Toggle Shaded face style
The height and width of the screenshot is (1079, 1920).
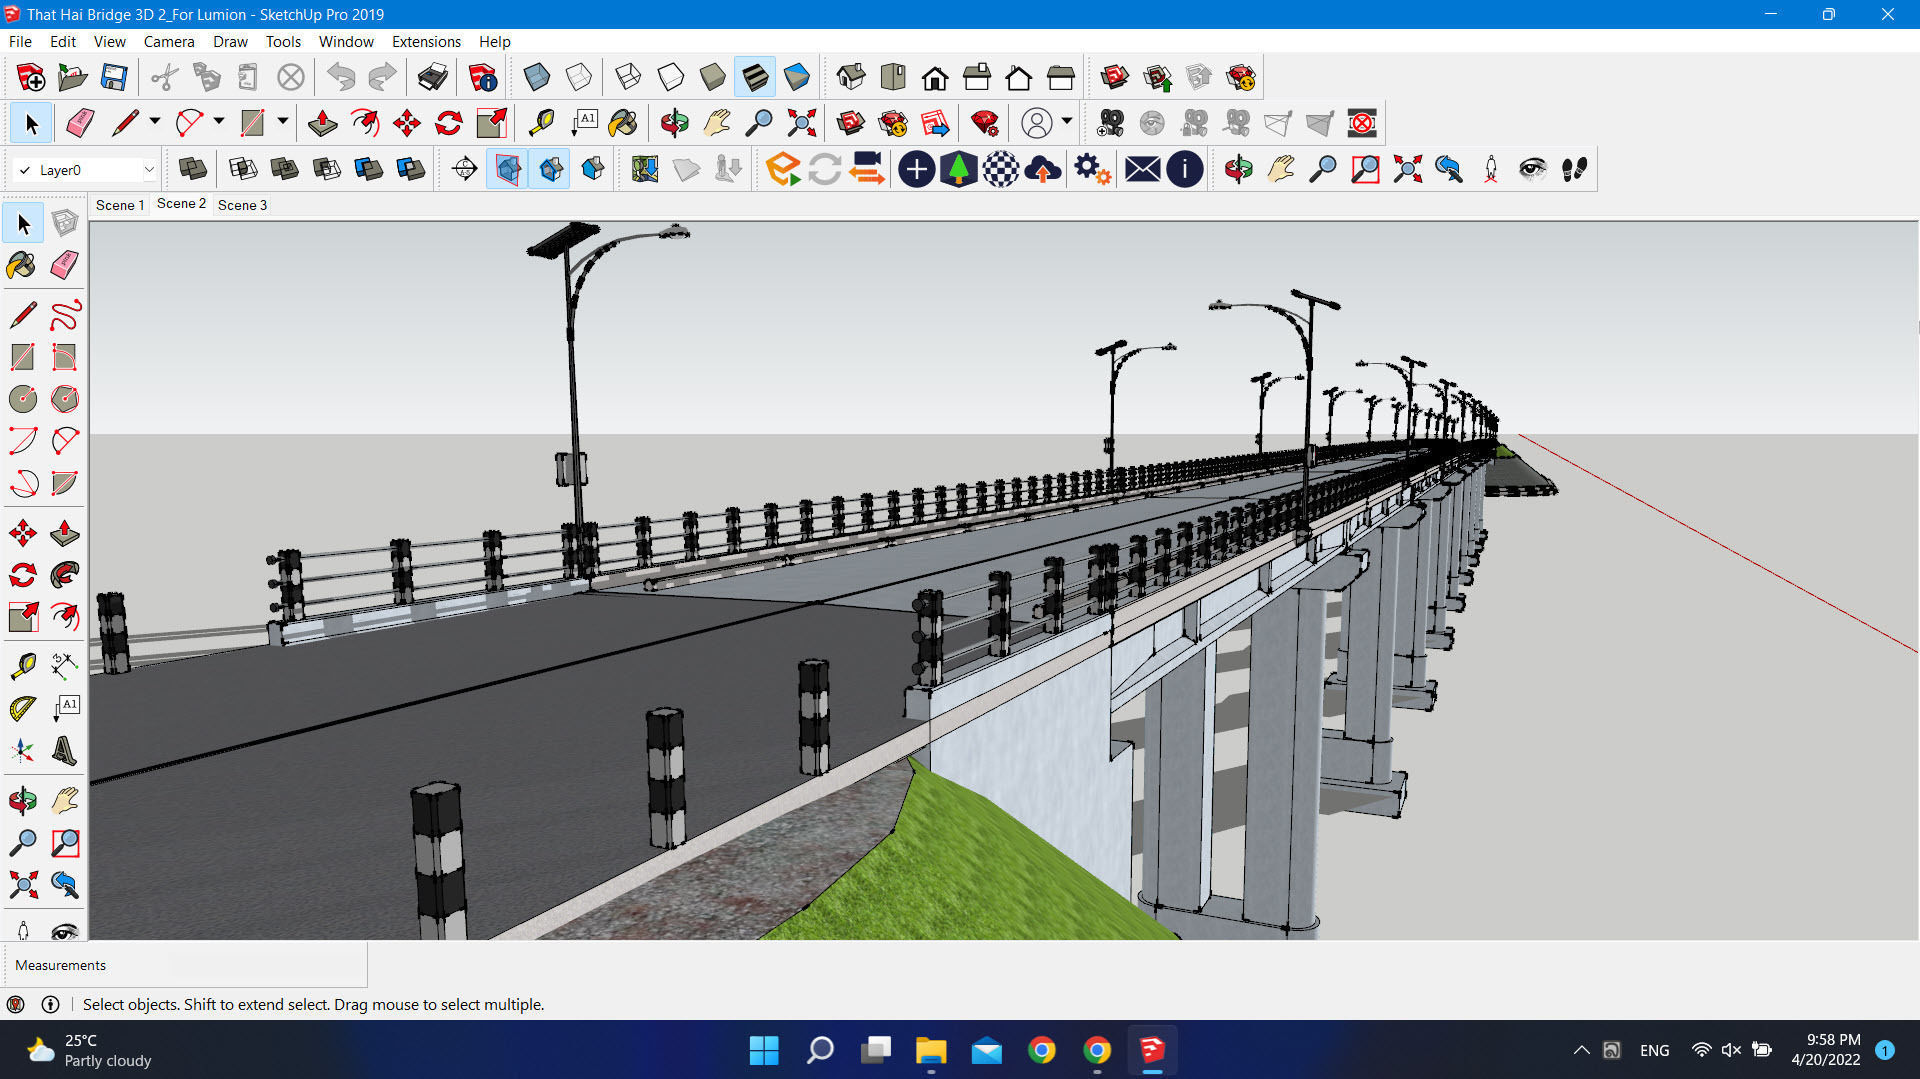click(x=712, y=77)
